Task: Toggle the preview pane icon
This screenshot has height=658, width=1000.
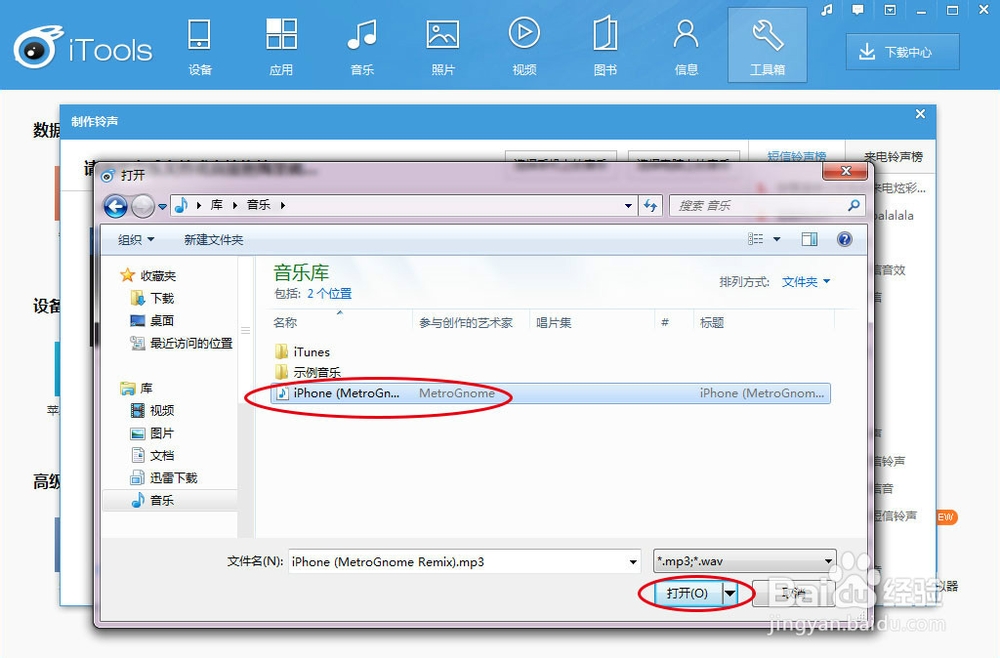Action: point(809,239)
